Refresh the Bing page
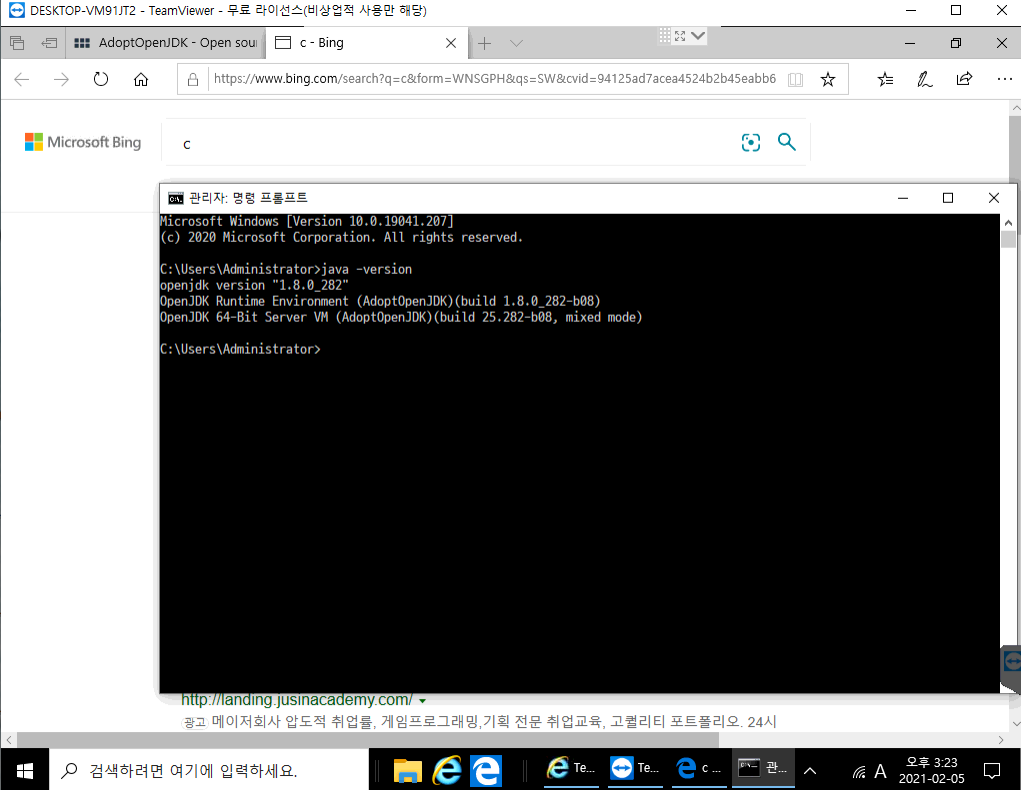The width and height of the screenshot is (1021, 790). pyautogui.click(x=101, y=79)
